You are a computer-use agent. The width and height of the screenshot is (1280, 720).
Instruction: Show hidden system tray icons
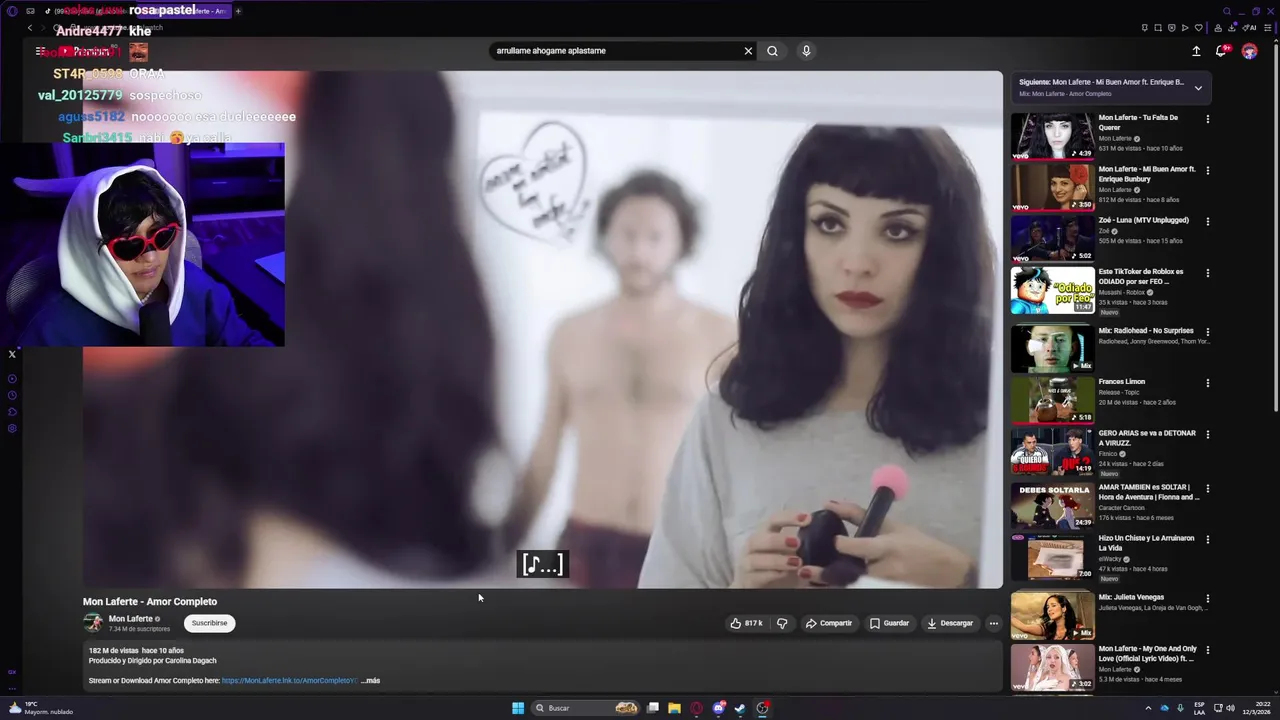(1147, 708)
